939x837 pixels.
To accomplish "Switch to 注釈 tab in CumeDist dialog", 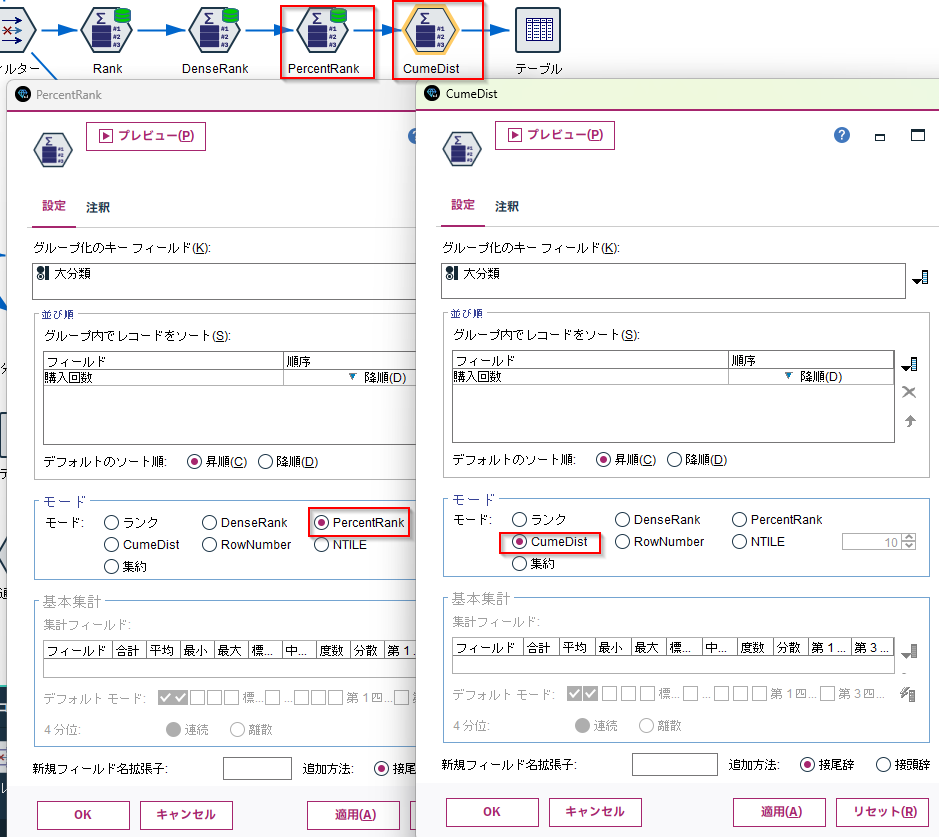I will 507,207.
